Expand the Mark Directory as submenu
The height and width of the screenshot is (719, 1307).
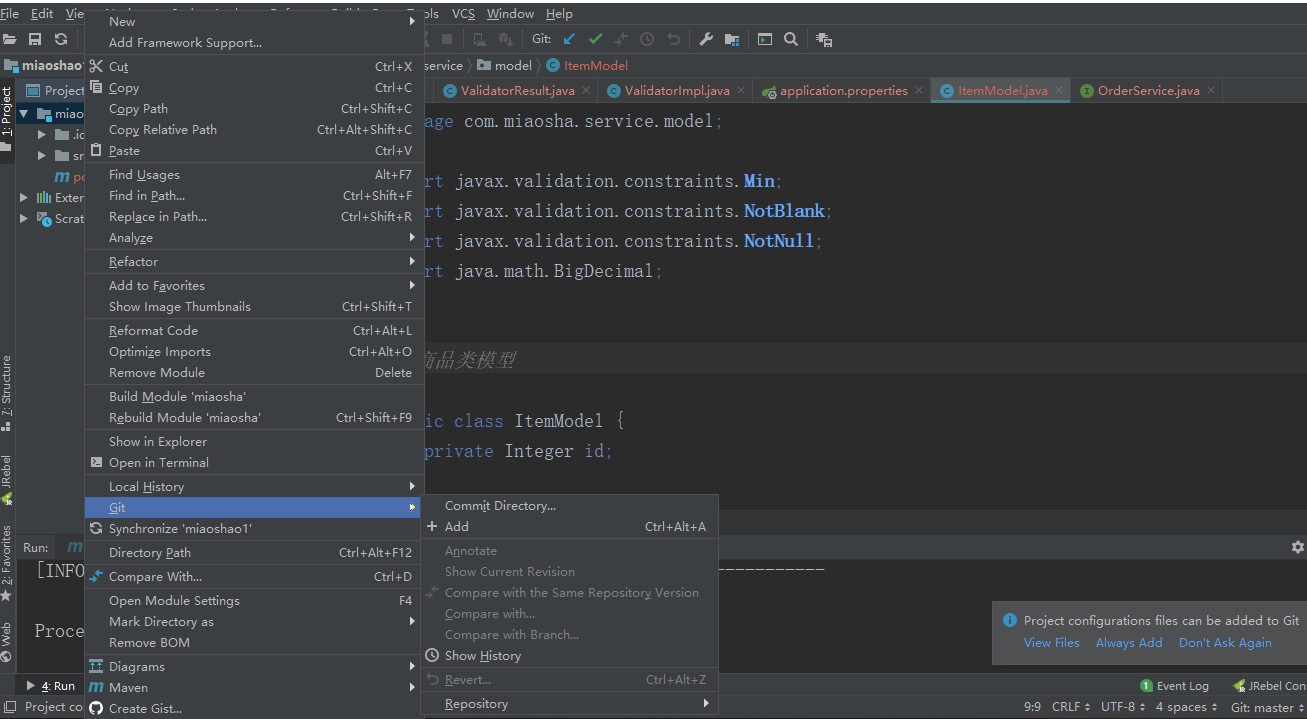tap(250, 621)
